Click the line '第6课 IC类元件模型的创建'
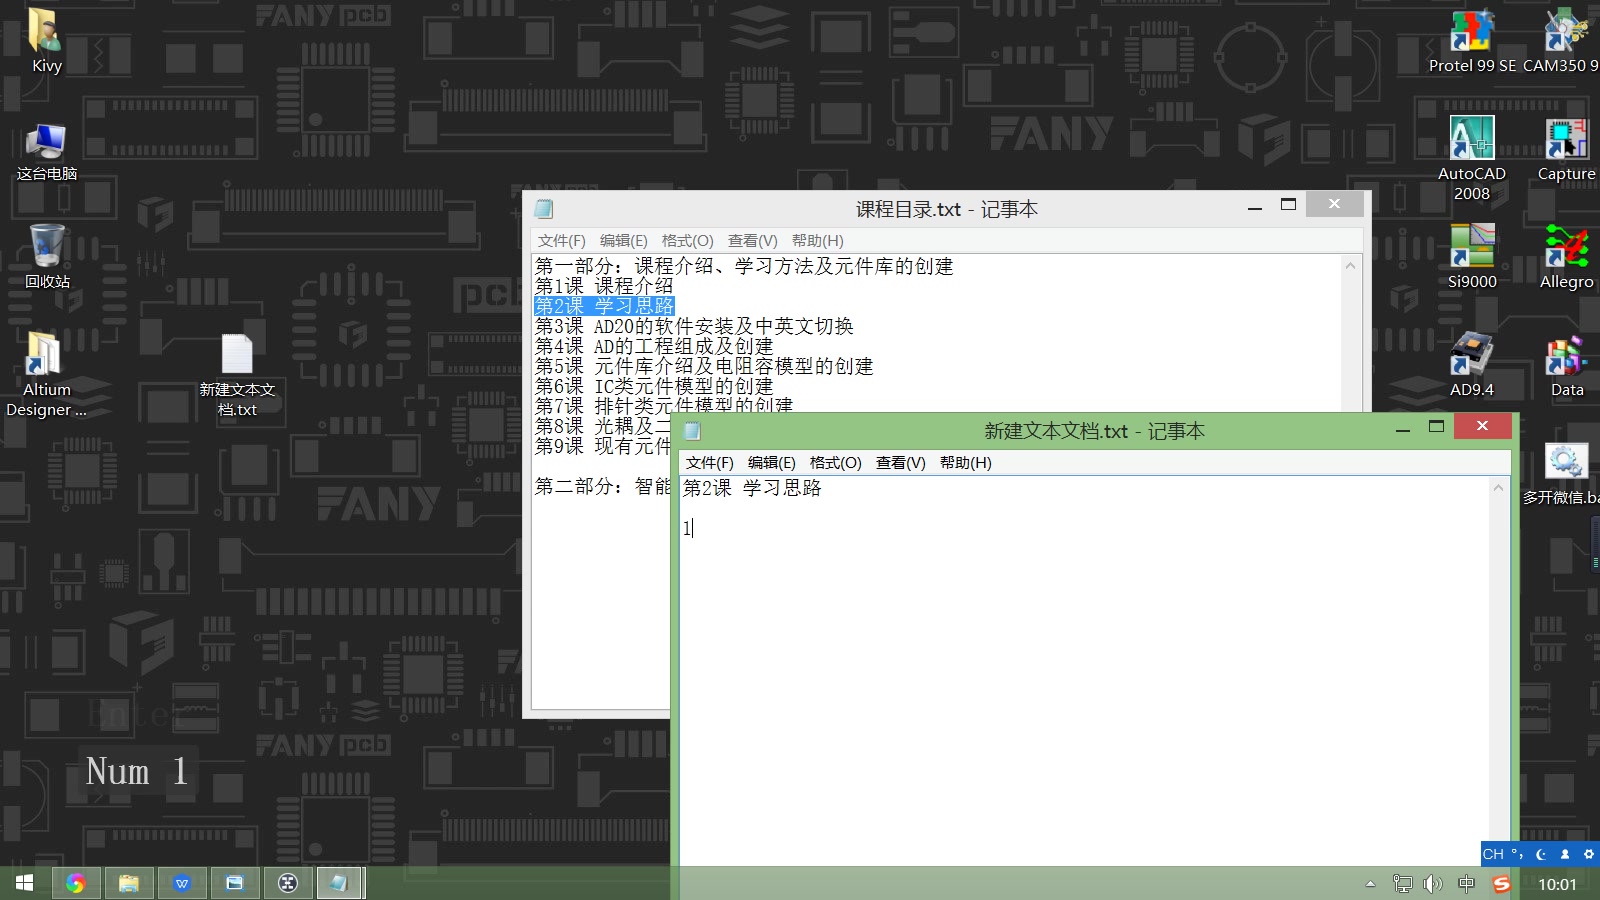Viewport: 1600px width, 900px height. coord(654,386)
